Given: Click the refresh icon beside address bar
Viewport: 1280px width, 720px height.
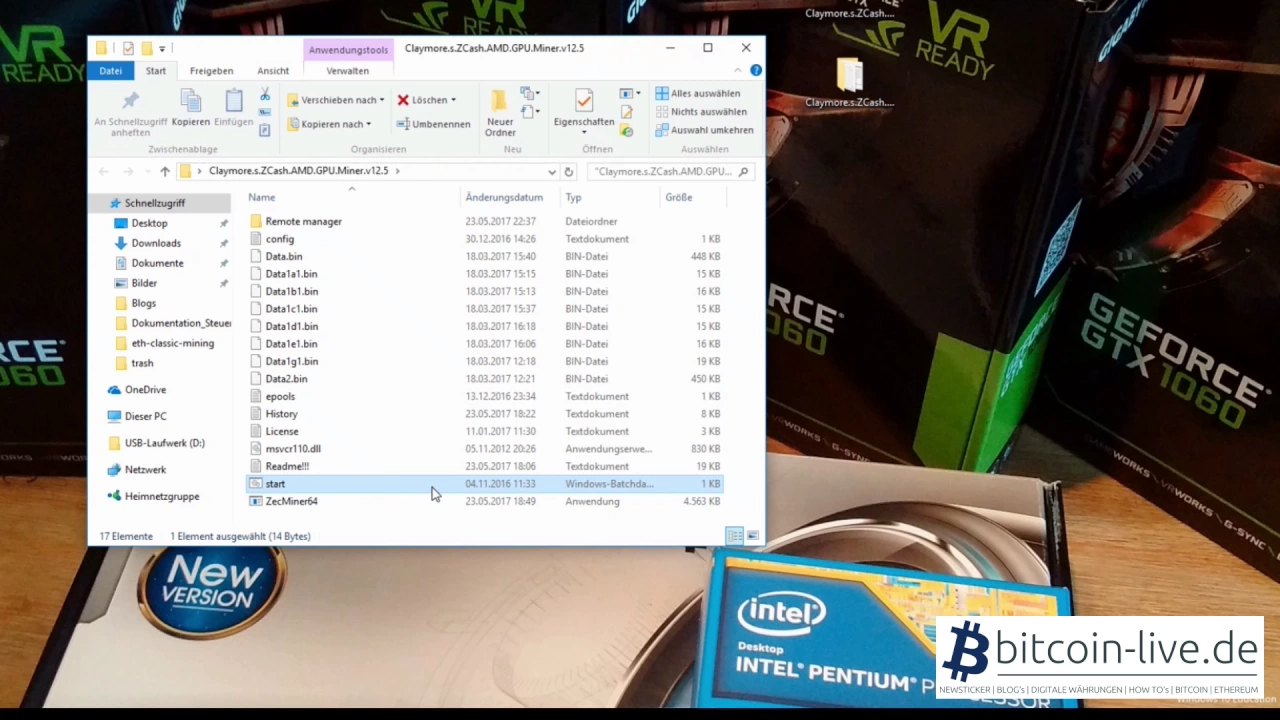Looking at the screenshot, I should (x=569, y=171).
